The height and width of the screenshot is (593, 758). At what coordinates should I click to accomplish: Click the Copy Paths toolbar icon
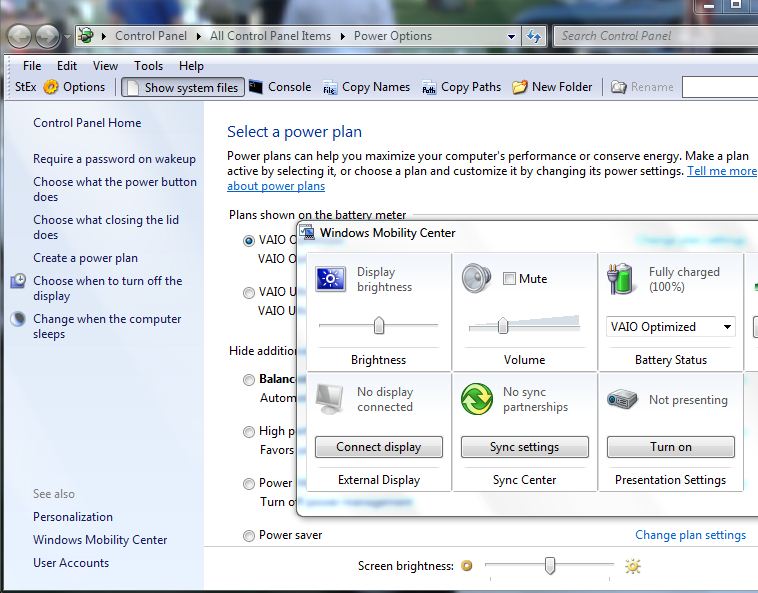(x=429, y=87)
